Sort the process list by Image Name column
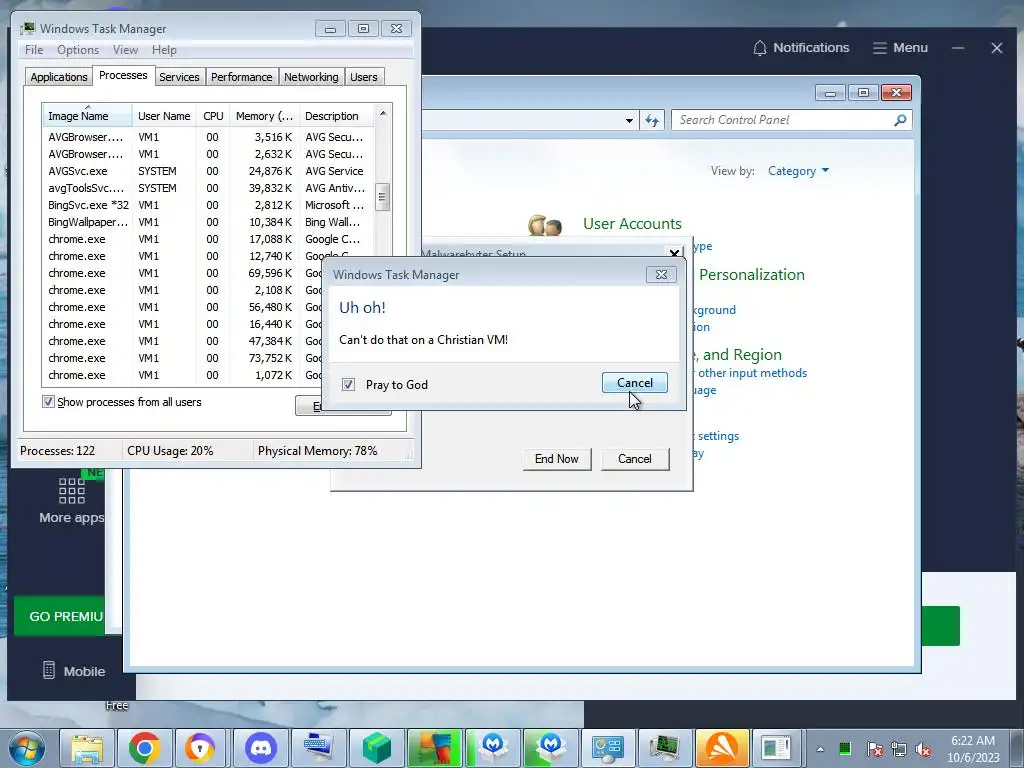Image resolution: width=1024 pixels, height=768 pixels. click(88, 116)
